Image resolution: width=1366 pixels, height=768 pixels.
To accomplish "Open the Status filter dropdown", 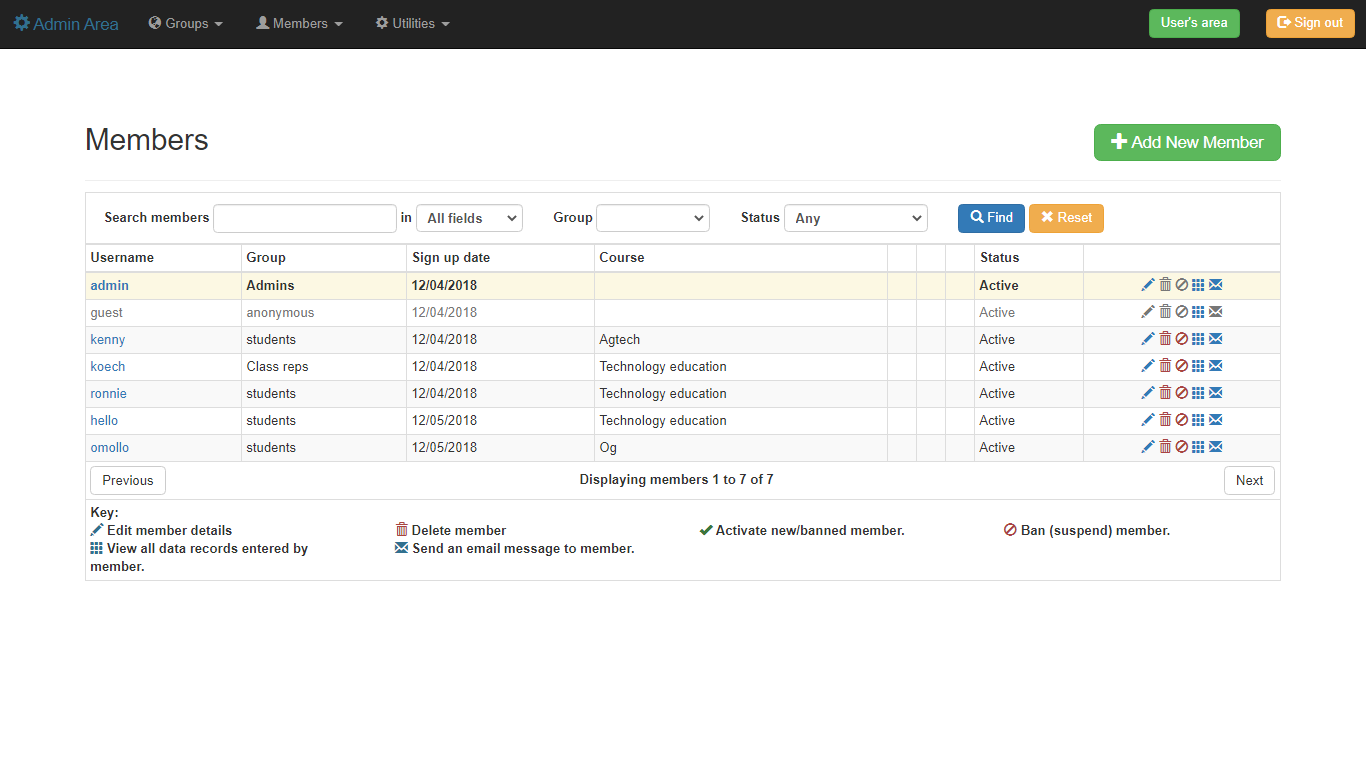I will pyautogui.click(x=855, y=217).
